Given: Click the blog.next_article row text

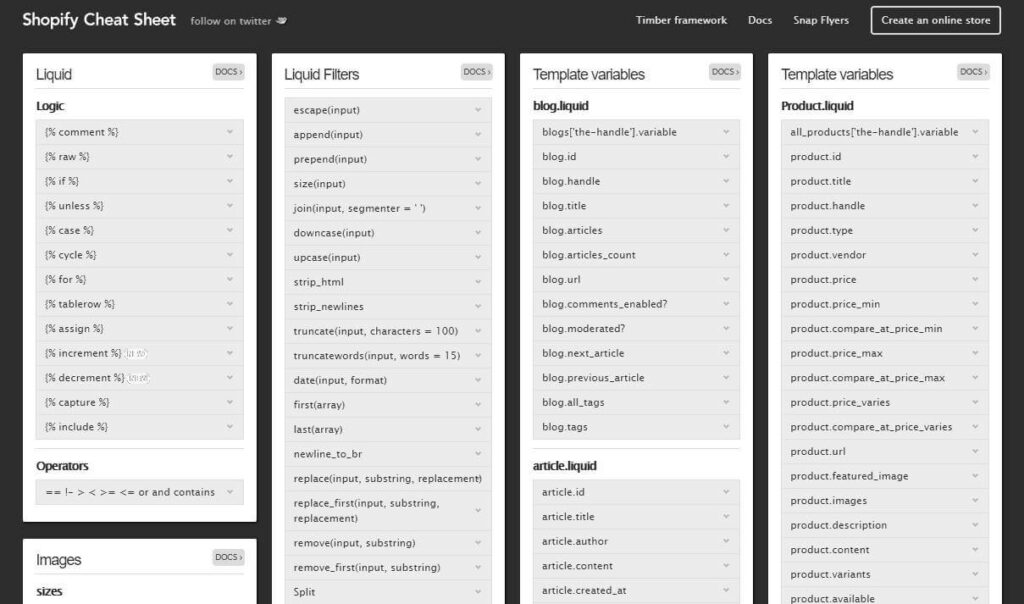Looking at the screenshot, I should (x=583, y=353).
